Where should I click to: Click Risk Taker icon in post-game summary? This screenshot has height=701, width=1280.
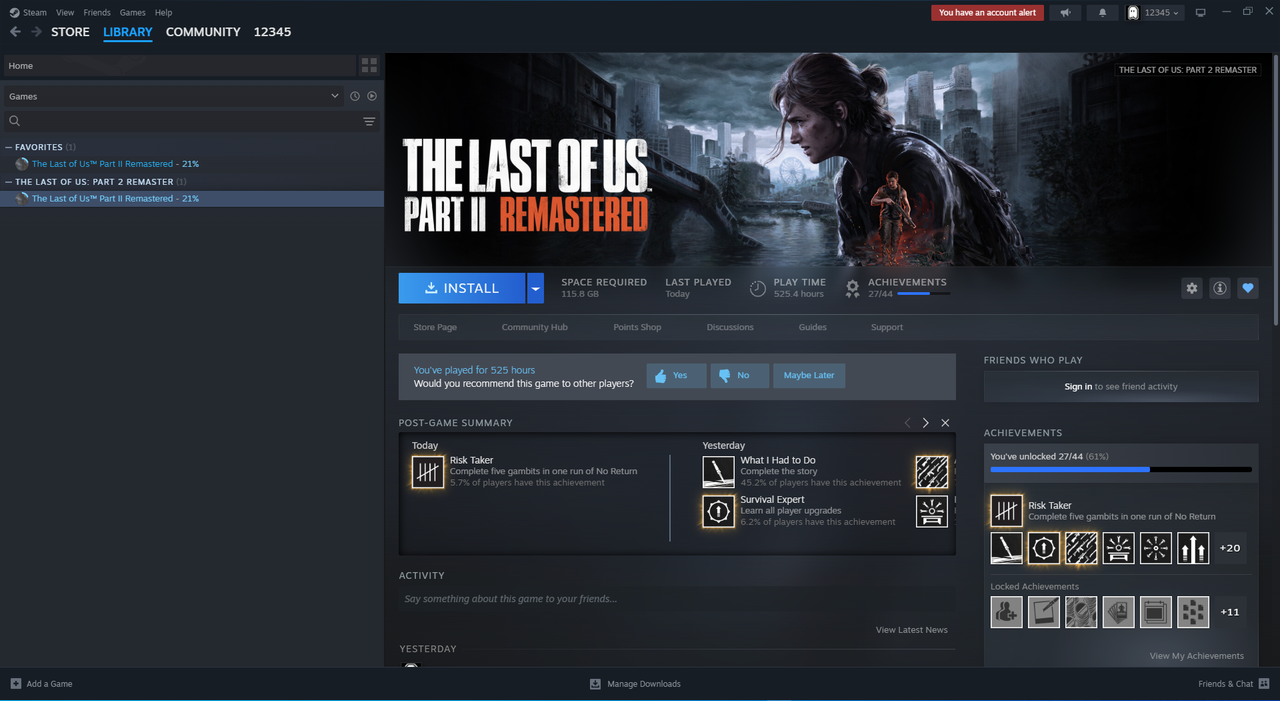428,472
